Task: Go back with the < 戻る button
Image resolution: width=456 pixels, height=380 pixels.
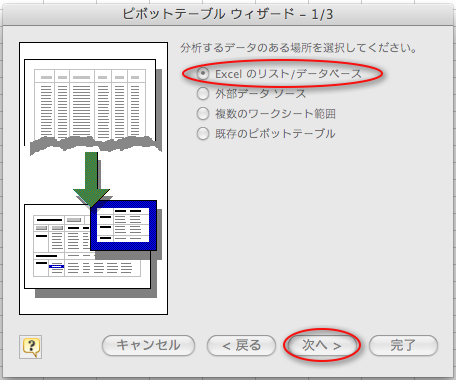Action: 241,345
